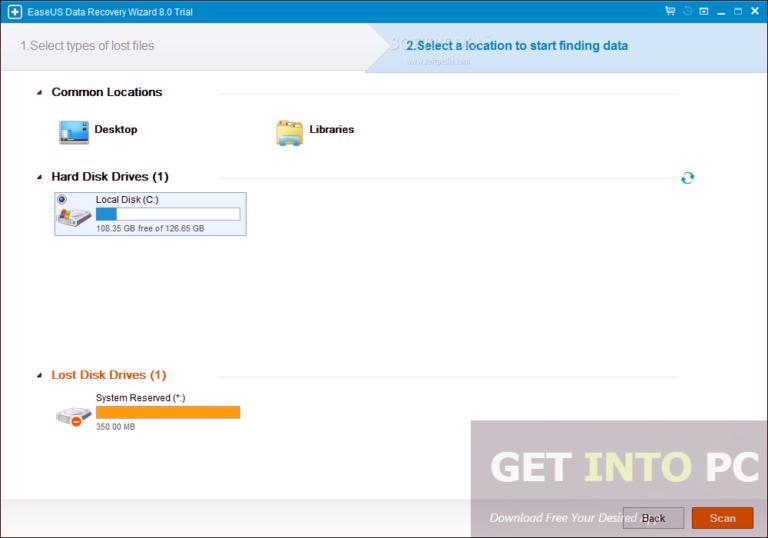The height and width of the screenshot is (538, 768).
Task: Click the 350.00 MB size text
Action: tap(116, 427)
